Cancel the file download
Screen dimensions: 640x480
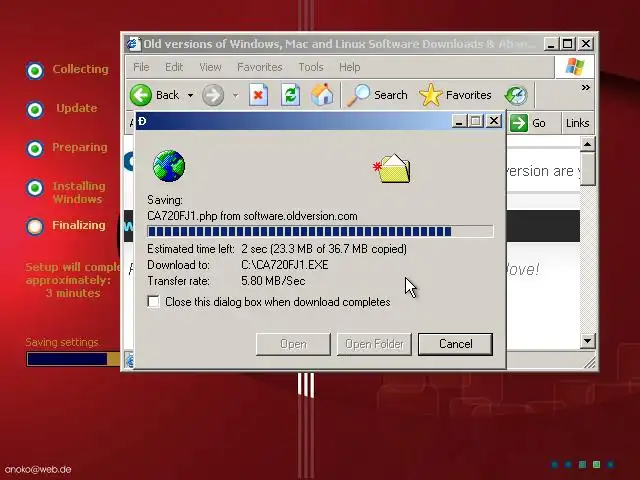456,344
